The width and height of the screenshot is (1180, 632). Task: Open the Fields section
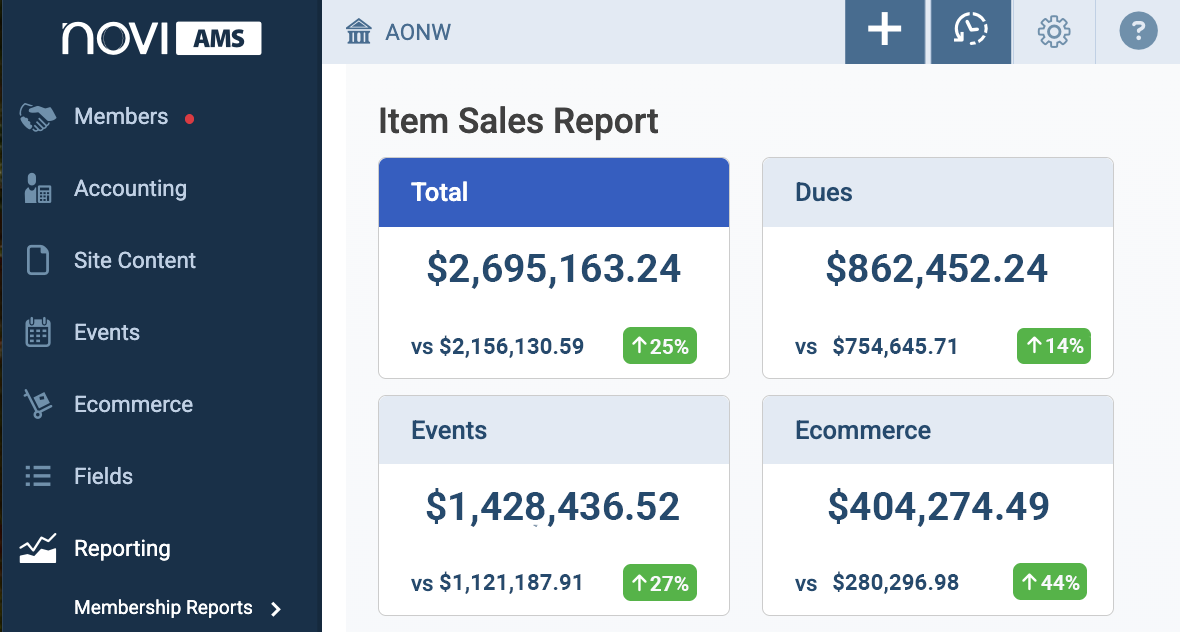pyautogui.click(x=103, y=476)
